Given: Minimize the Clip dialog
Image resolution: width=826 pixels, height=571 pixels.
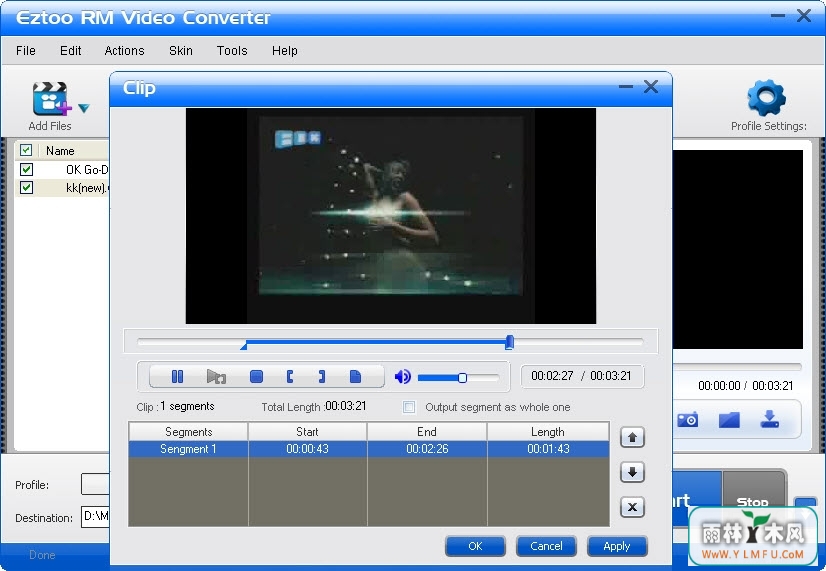Looking at the screenshot, I should click(x=625, y=86).
